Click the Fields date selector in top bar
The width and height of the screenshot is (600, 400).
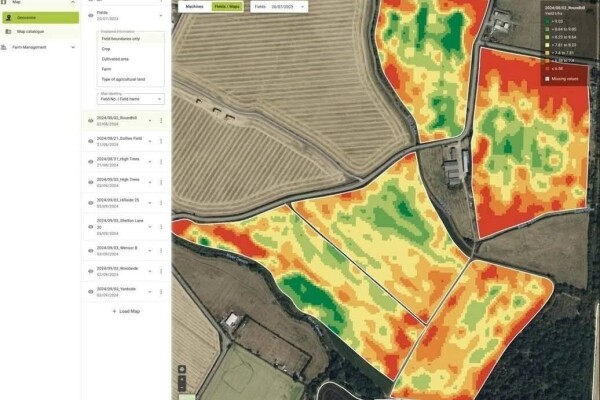click(279, 7)
